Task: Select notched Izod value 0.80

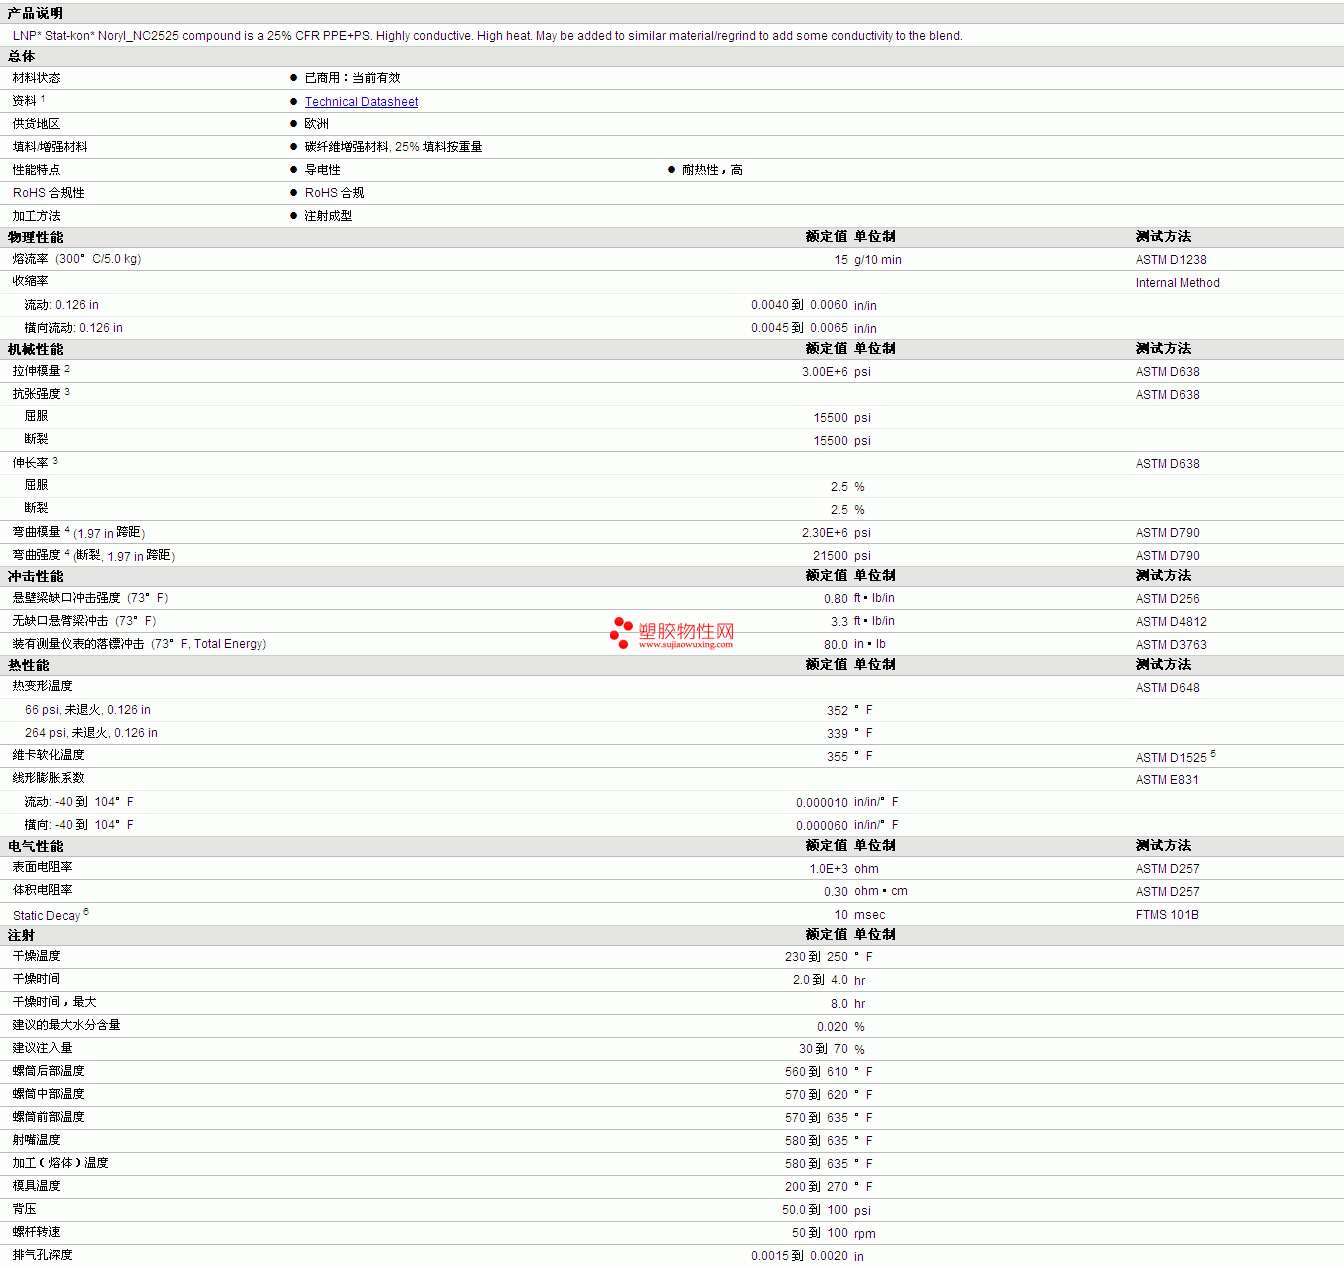Action: tap(836, 599)
